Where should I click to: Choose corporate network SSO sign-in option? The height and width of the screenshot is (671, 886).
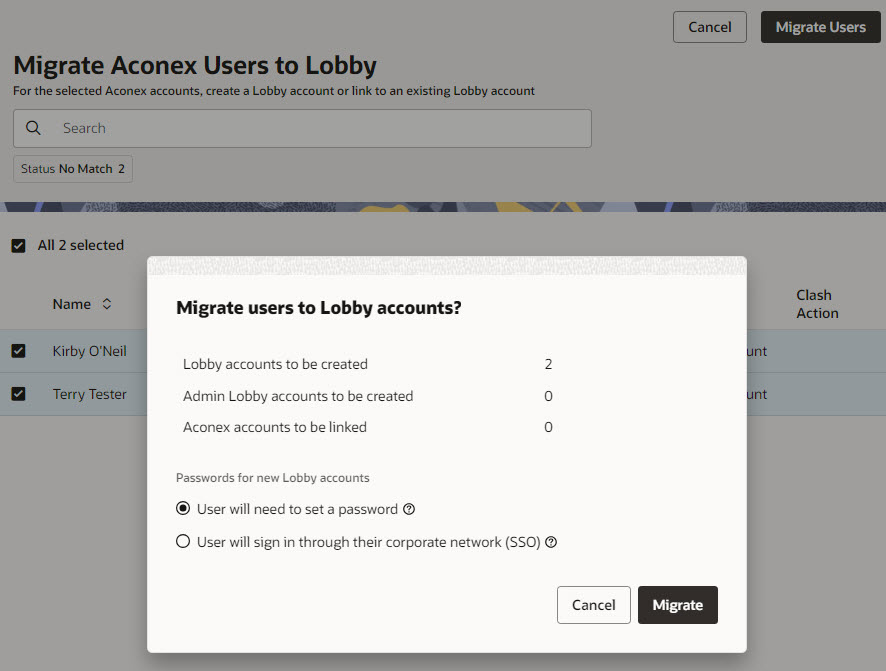pyautogui.click(x=183, y=542)
